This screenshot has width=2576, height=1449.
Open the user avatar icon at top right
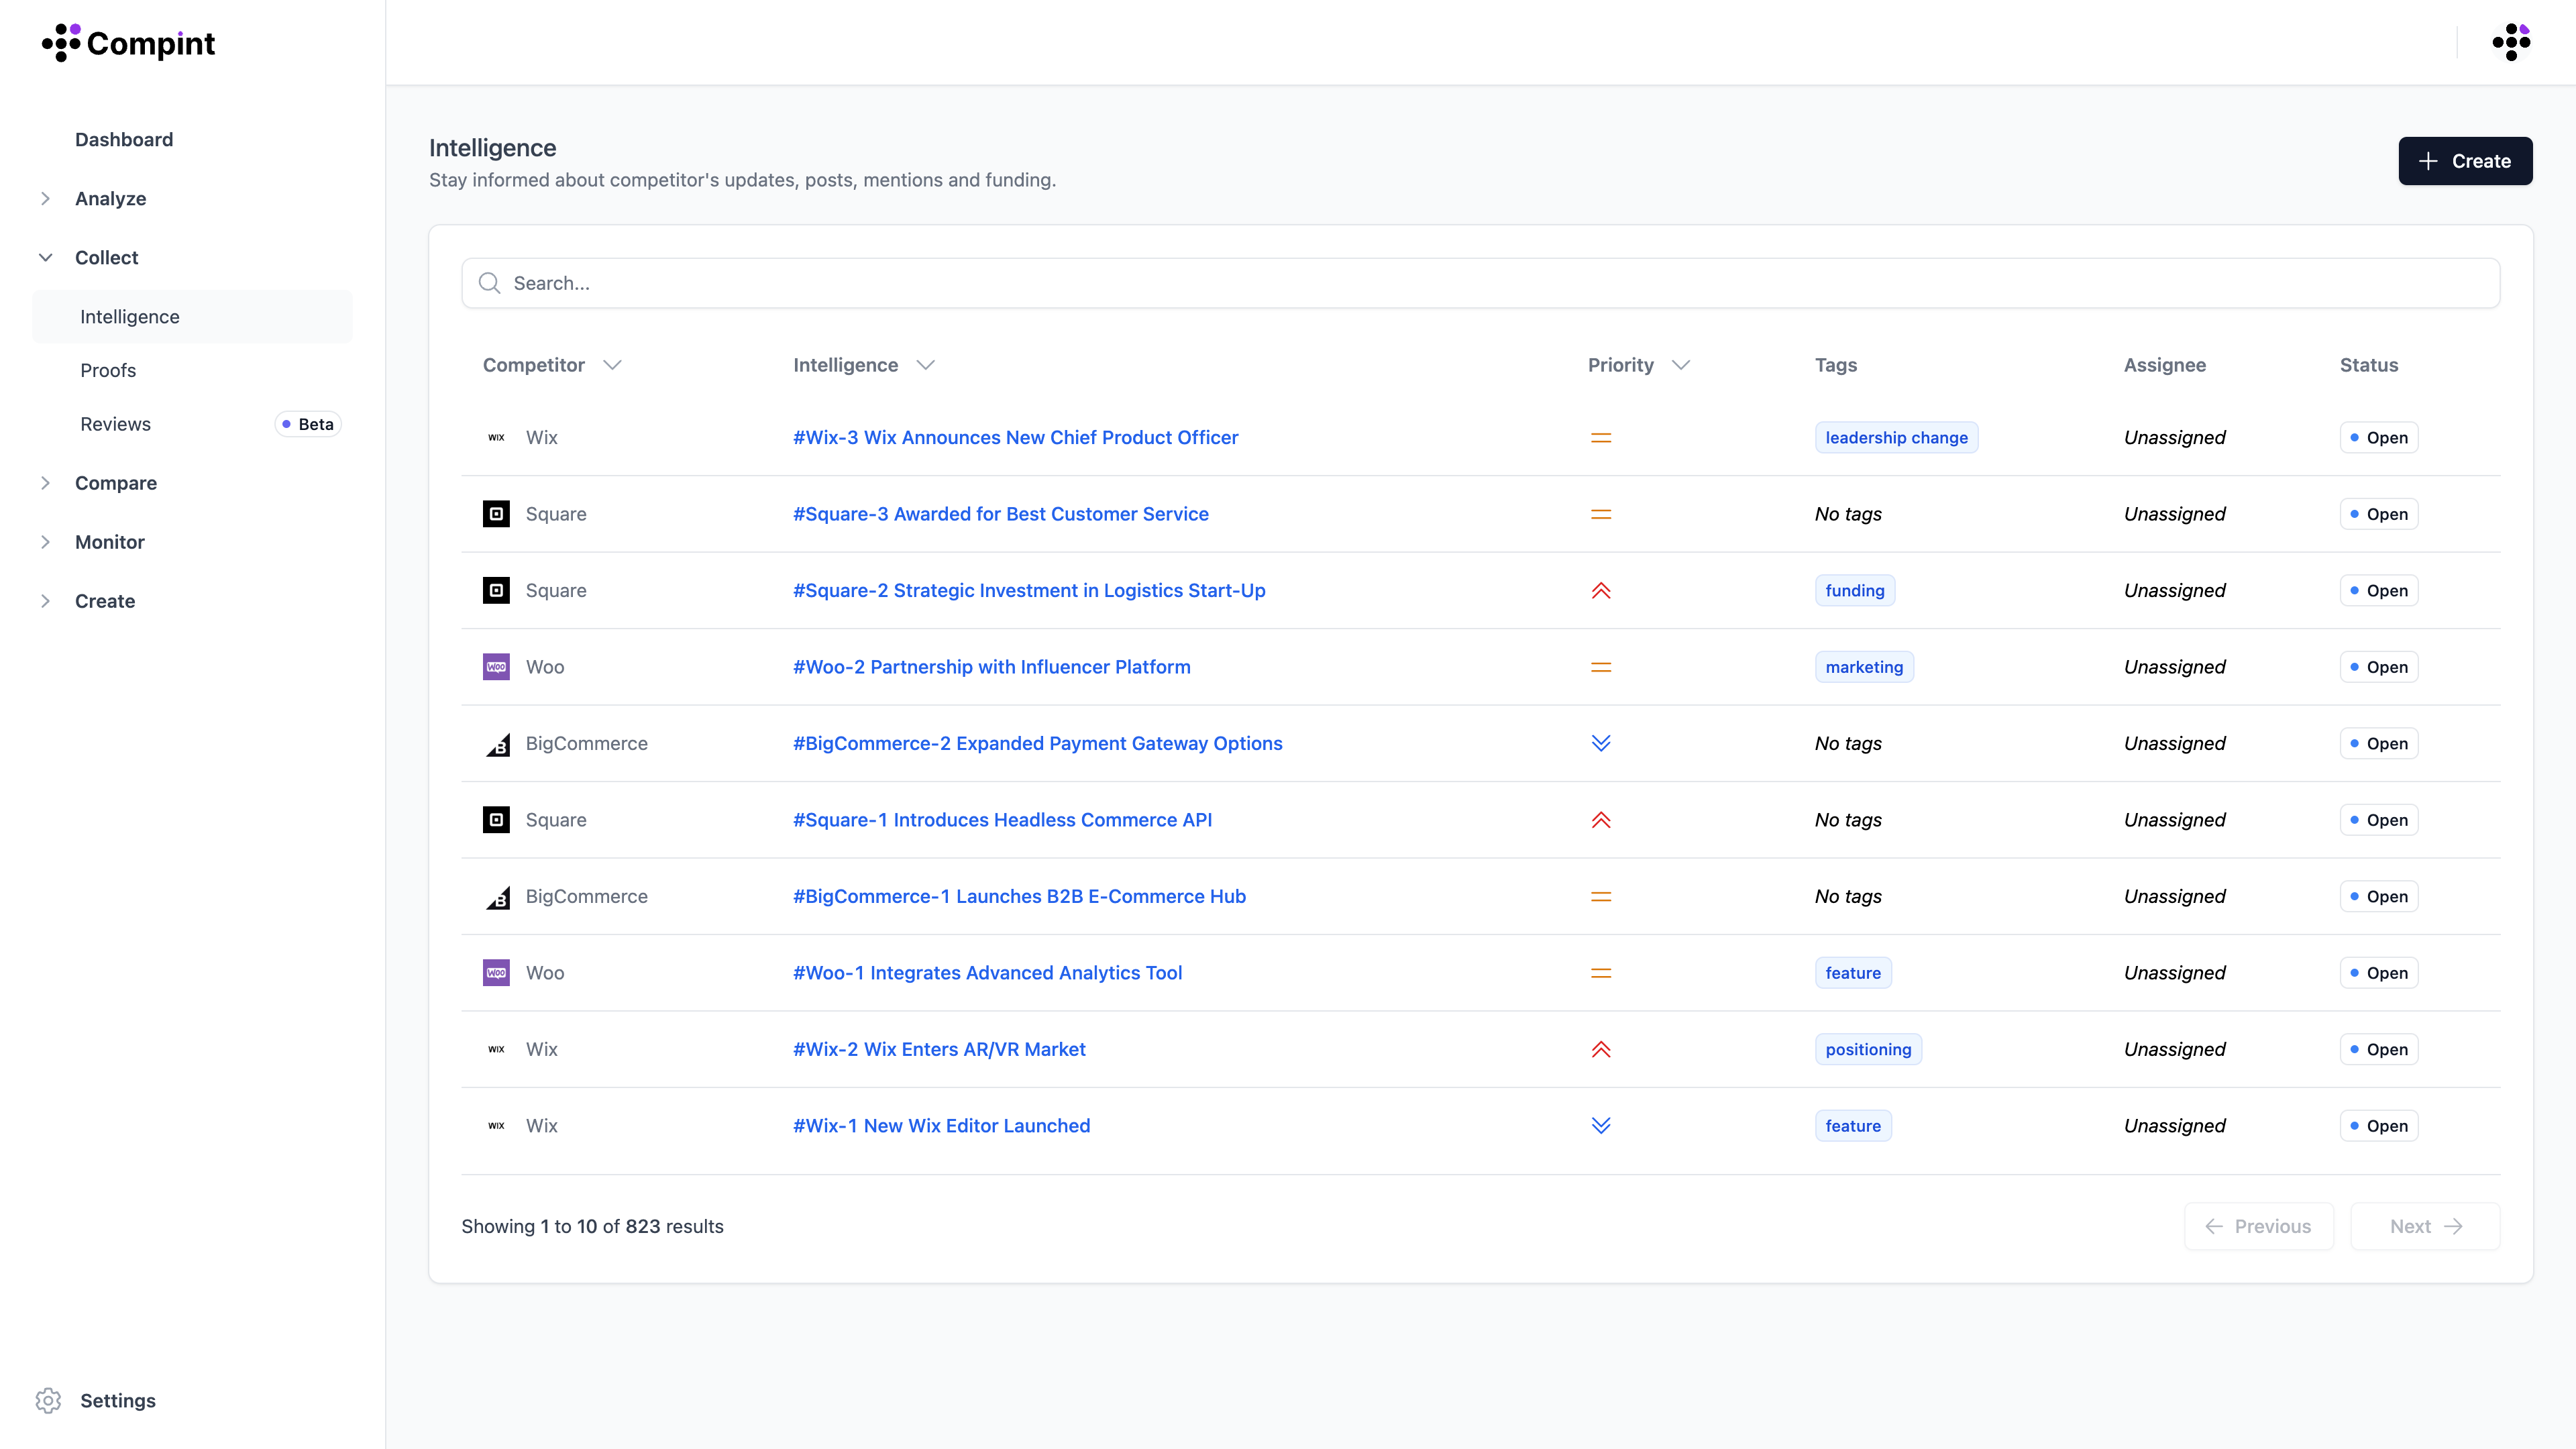point(2510,42)
